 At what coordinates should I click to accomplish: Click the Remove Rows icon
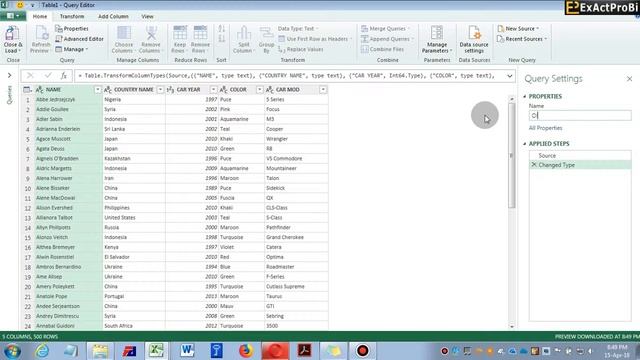click(x=200, y=39)
